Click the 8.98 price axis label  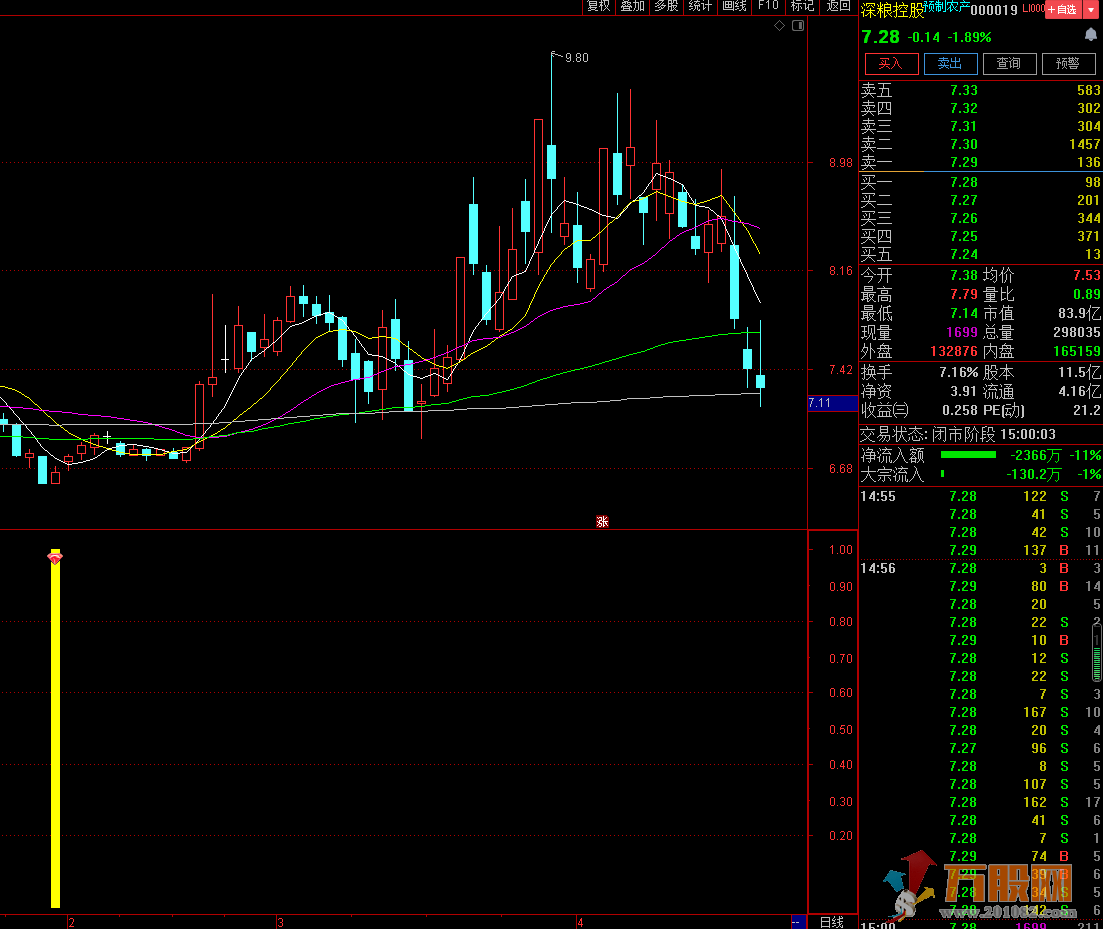[x=841, y=163]
